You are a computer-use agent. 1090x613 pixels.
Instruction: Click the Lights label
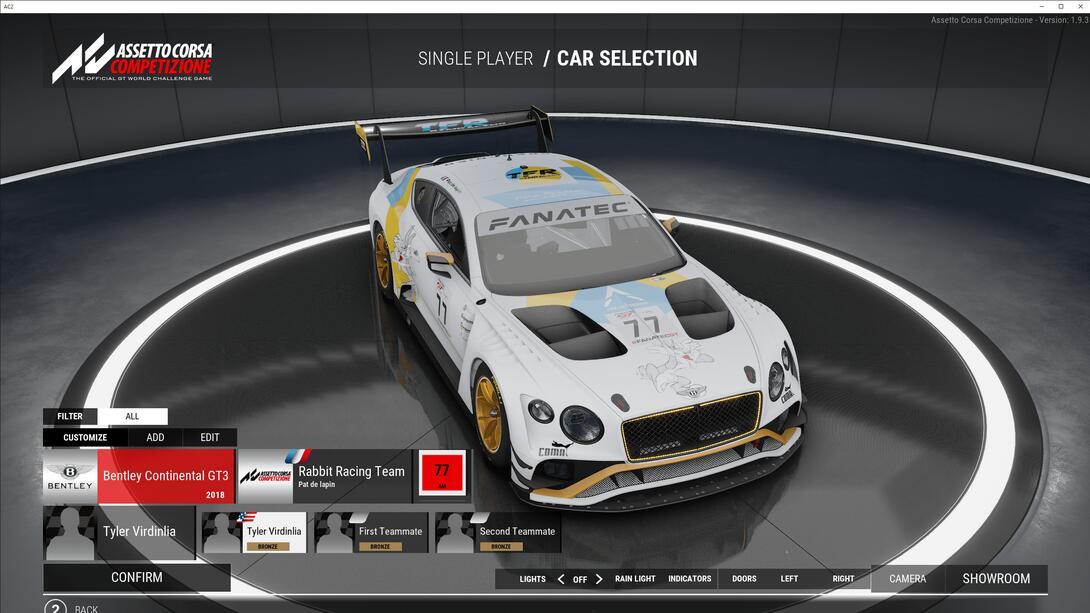(532, 578)
